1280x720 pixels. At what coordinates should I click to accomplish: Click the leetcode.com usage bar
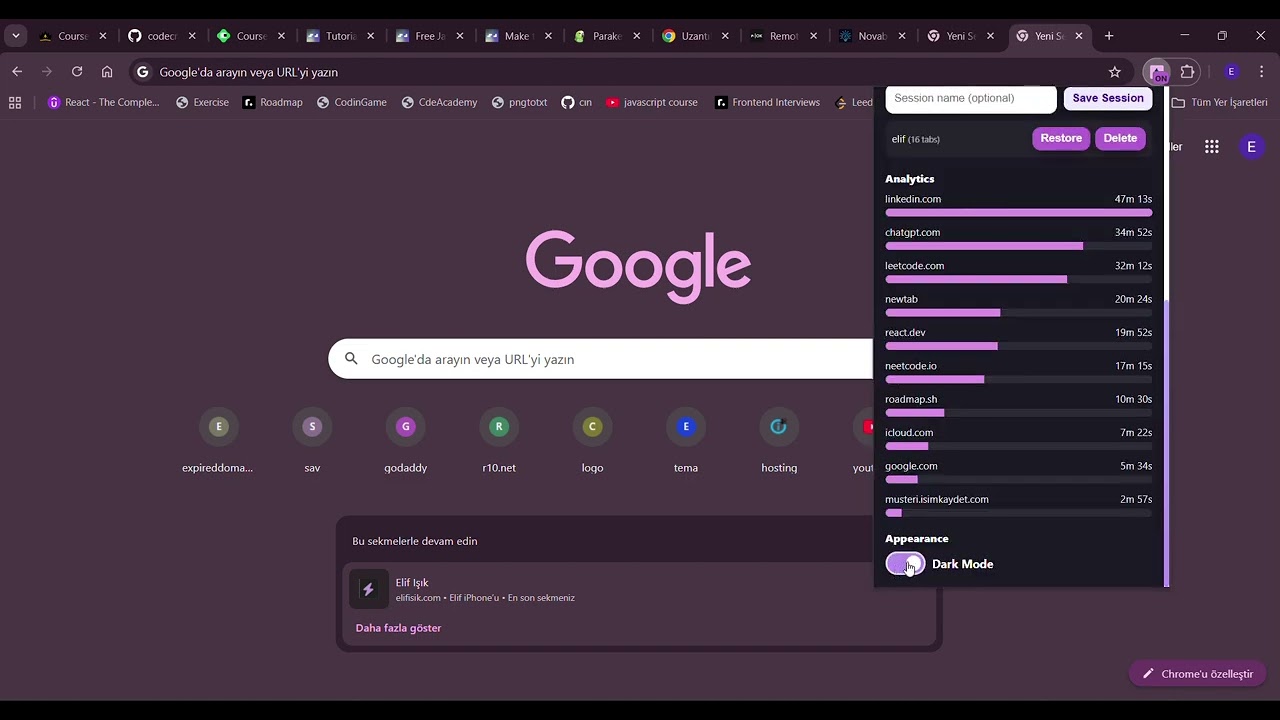(1018, 279)
